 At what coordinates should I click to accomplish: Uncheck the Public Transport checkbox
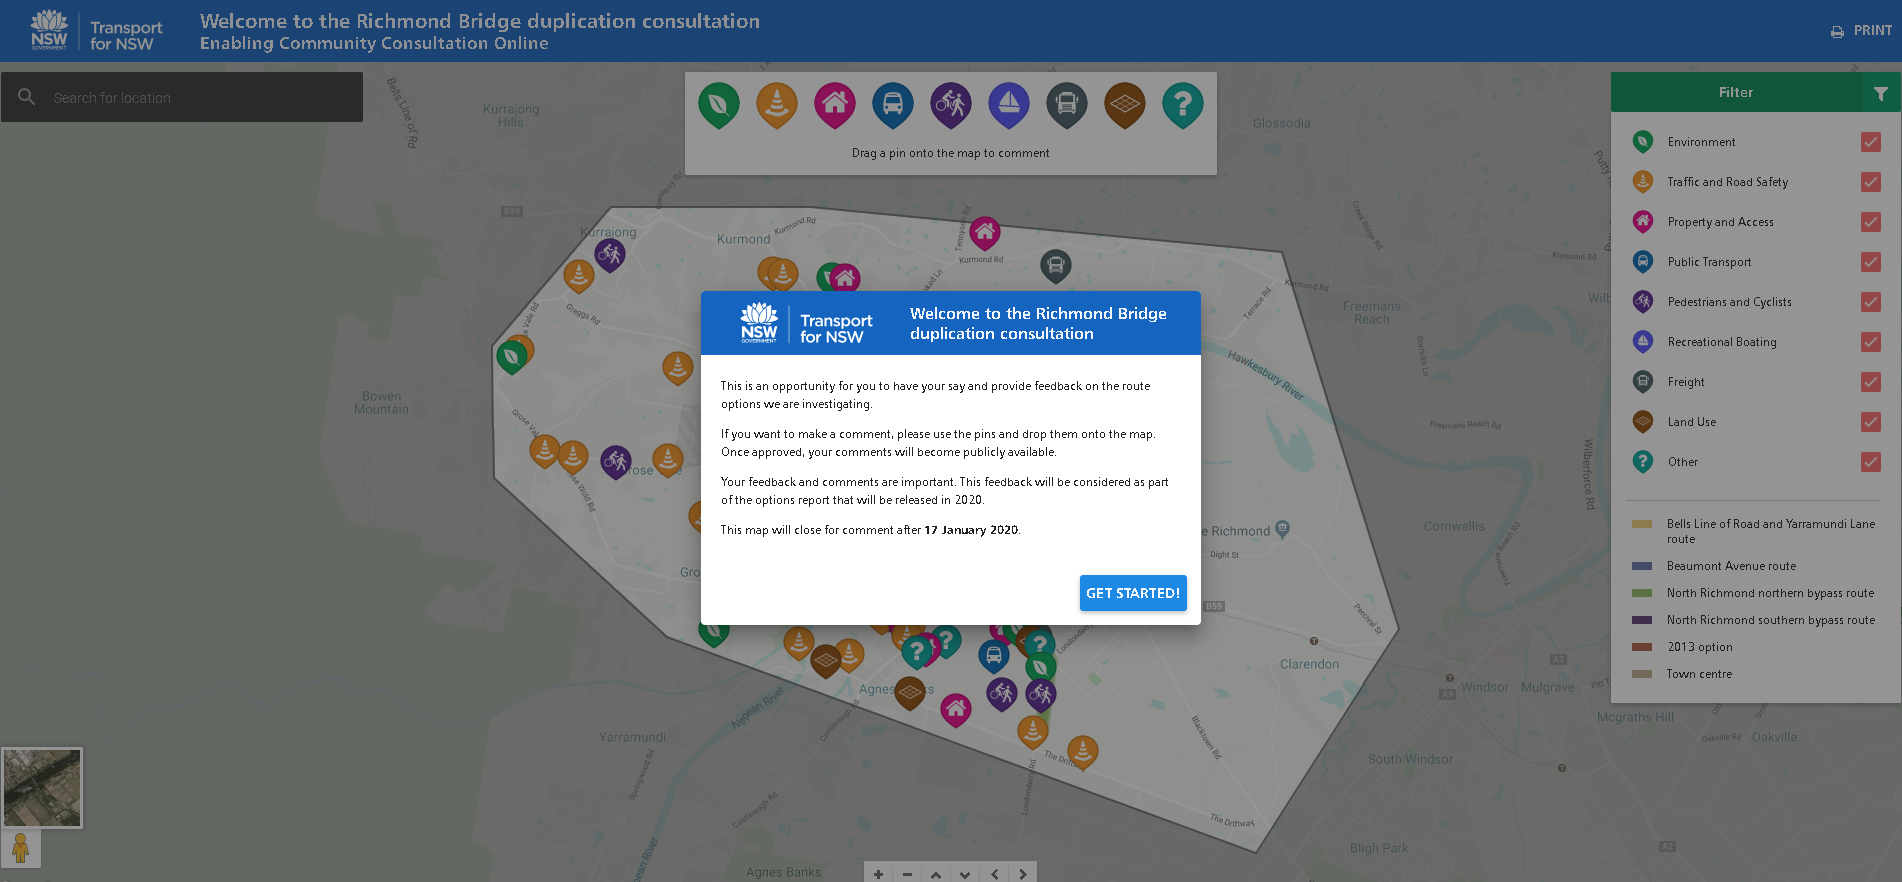[1871, 262]
